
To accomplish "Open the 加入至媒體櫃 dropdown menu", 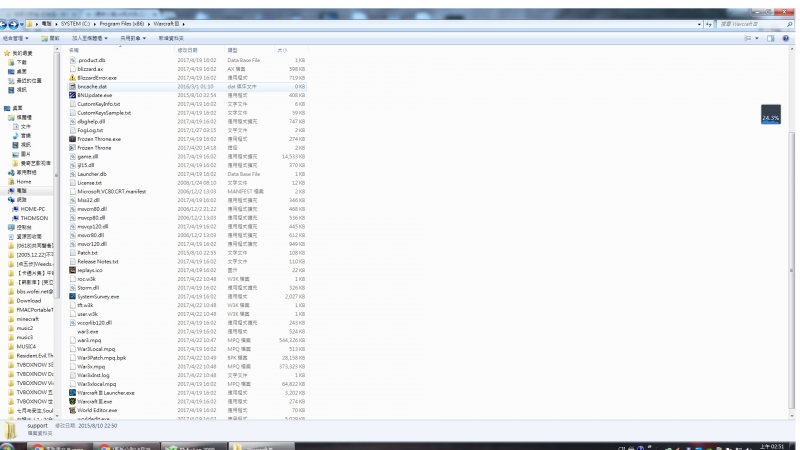I will 89,38.
